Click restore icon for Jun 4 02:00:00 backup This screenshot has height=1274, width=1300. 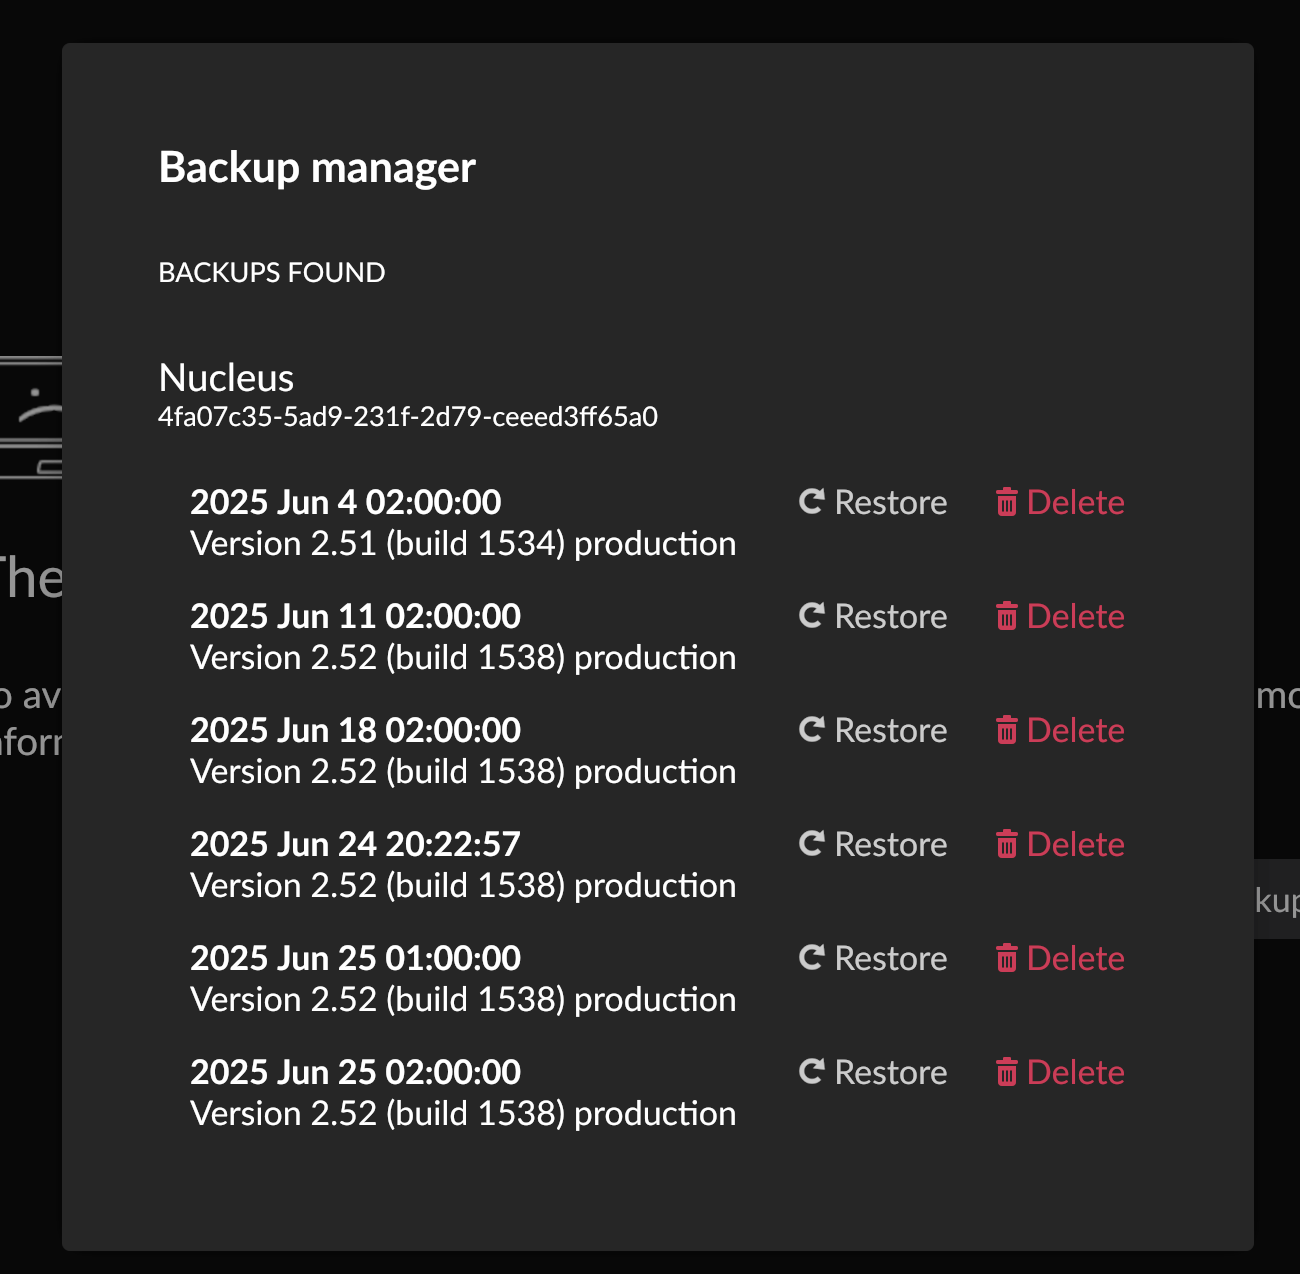(x=811, y=502)
